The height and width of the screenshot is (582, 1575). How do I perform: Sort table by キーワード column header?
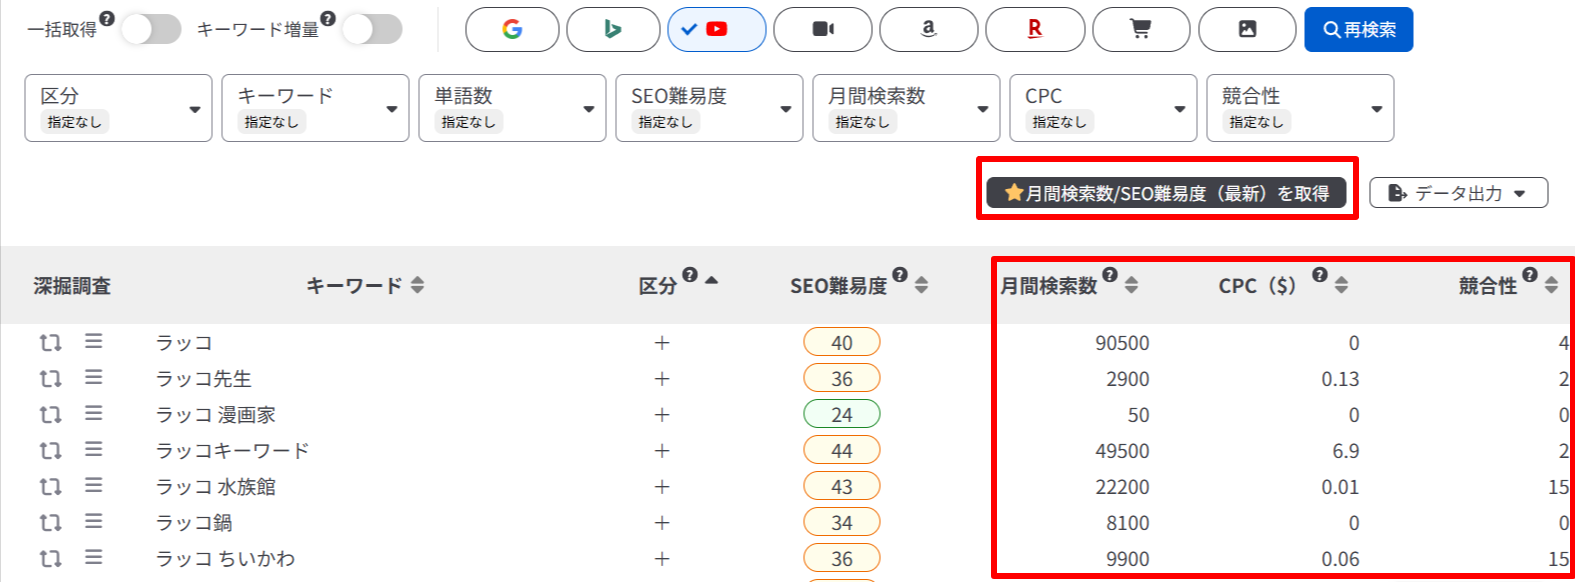pos(417,286)
